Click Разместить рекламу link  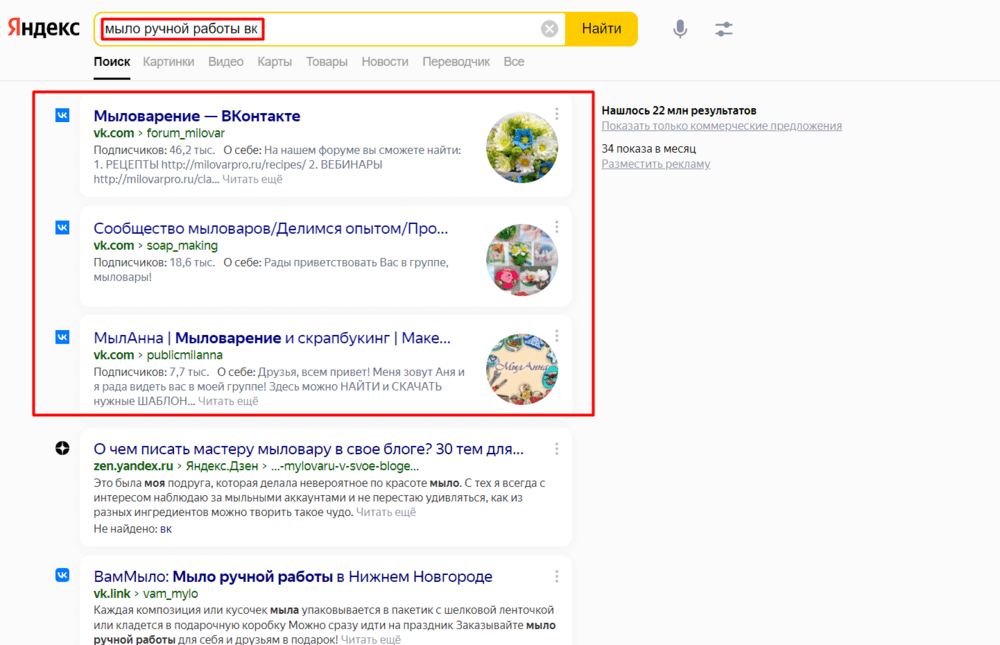tap(656, 164)
